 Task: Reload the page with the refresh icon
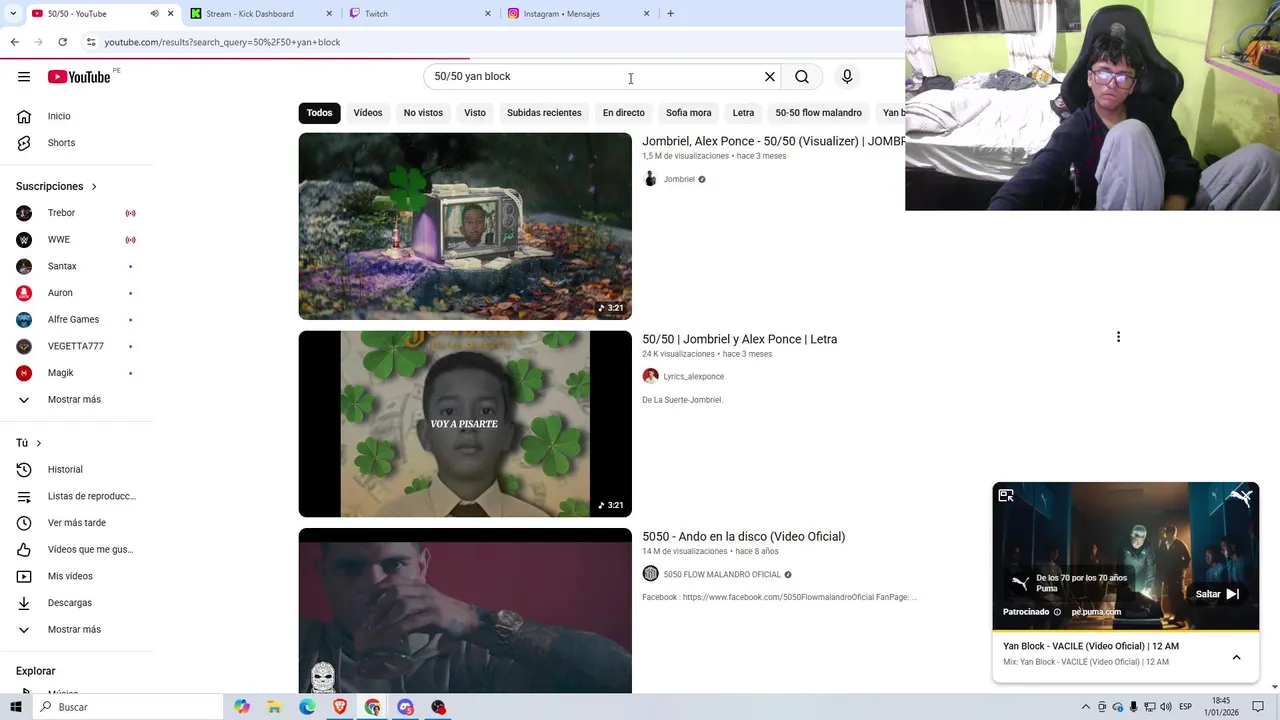pyautogui.click(x=62, y=42)
